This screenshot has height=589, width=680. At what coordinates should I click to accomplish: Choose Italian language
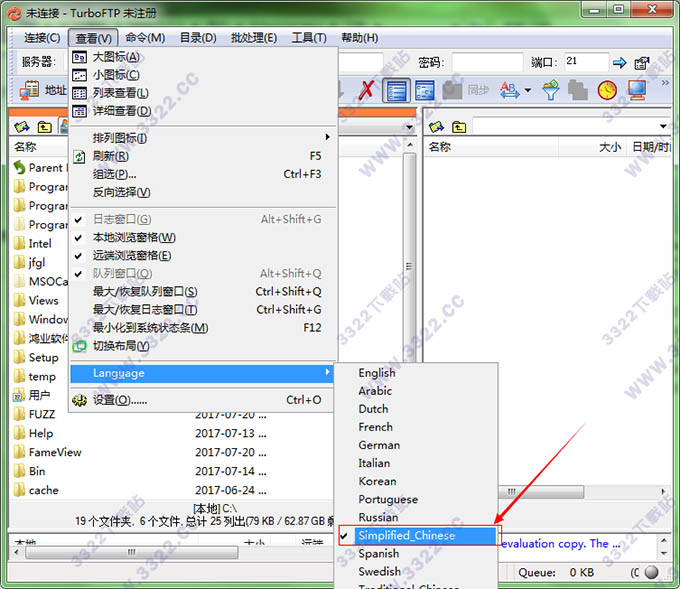[x=417, y=463]
